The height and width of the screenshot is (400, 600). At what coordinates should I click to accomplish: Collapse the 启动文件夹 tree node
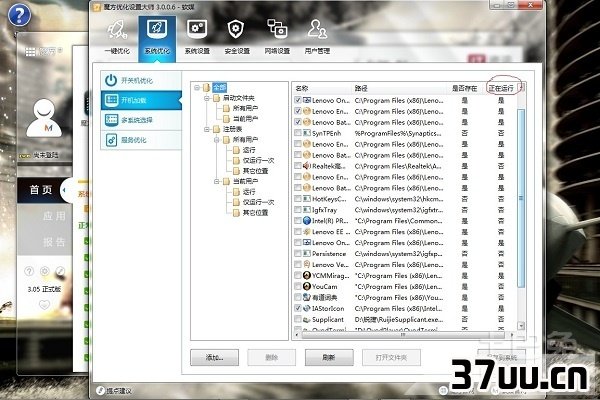(207, 98)
